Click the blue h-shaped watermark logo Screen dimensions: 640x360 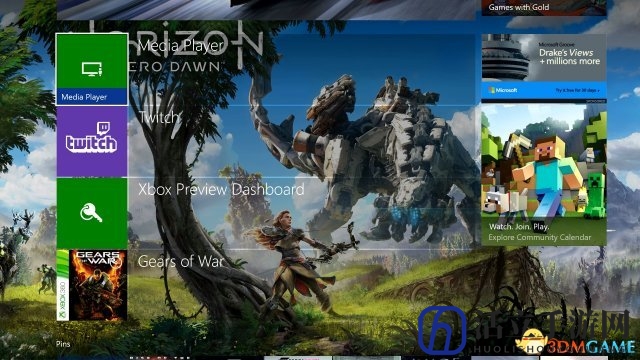[x=442, y=330]
